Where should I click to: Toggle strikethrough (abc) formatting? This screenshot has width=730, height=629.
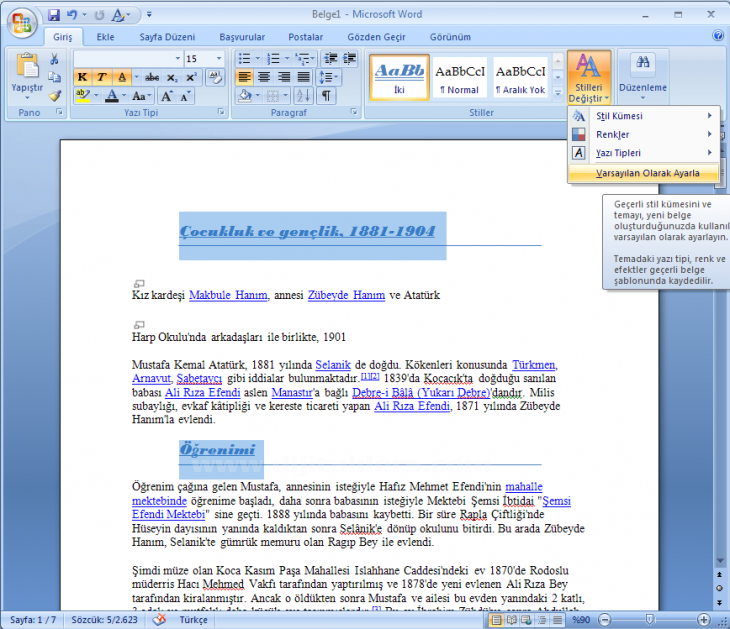(152, 77)
